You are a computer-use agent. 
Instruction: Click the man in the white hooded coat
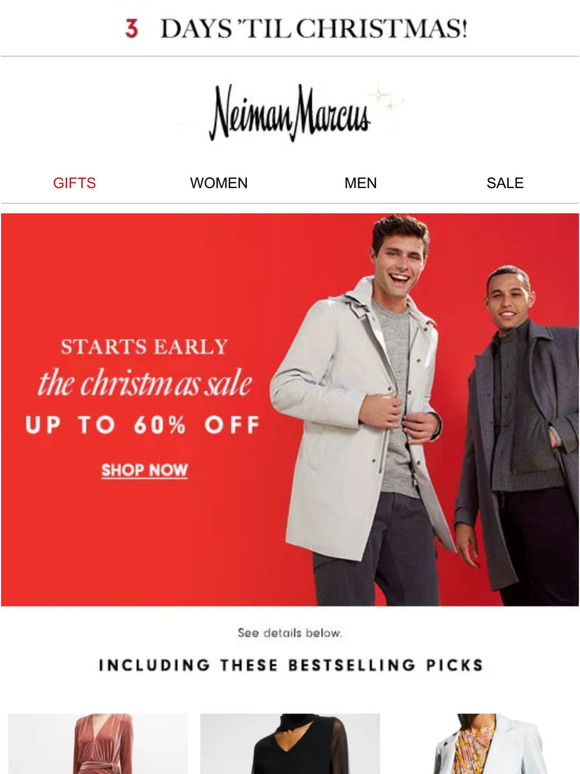pos(363,410)
